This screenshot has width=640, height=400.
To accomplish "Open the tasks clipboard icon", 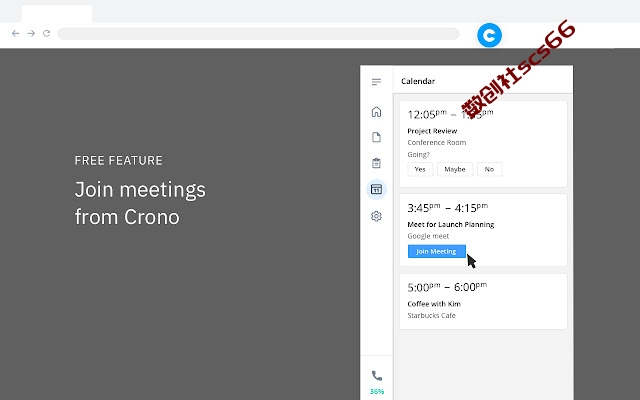I will tap(376, 163).
